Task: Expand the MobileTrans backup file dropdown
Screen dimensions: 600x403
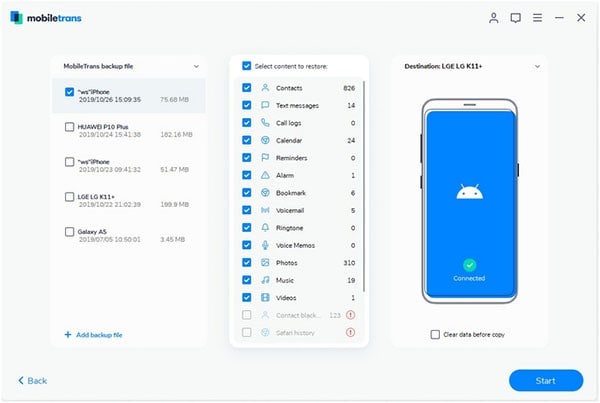Action: pyautogui.click(x=196, y=65)
